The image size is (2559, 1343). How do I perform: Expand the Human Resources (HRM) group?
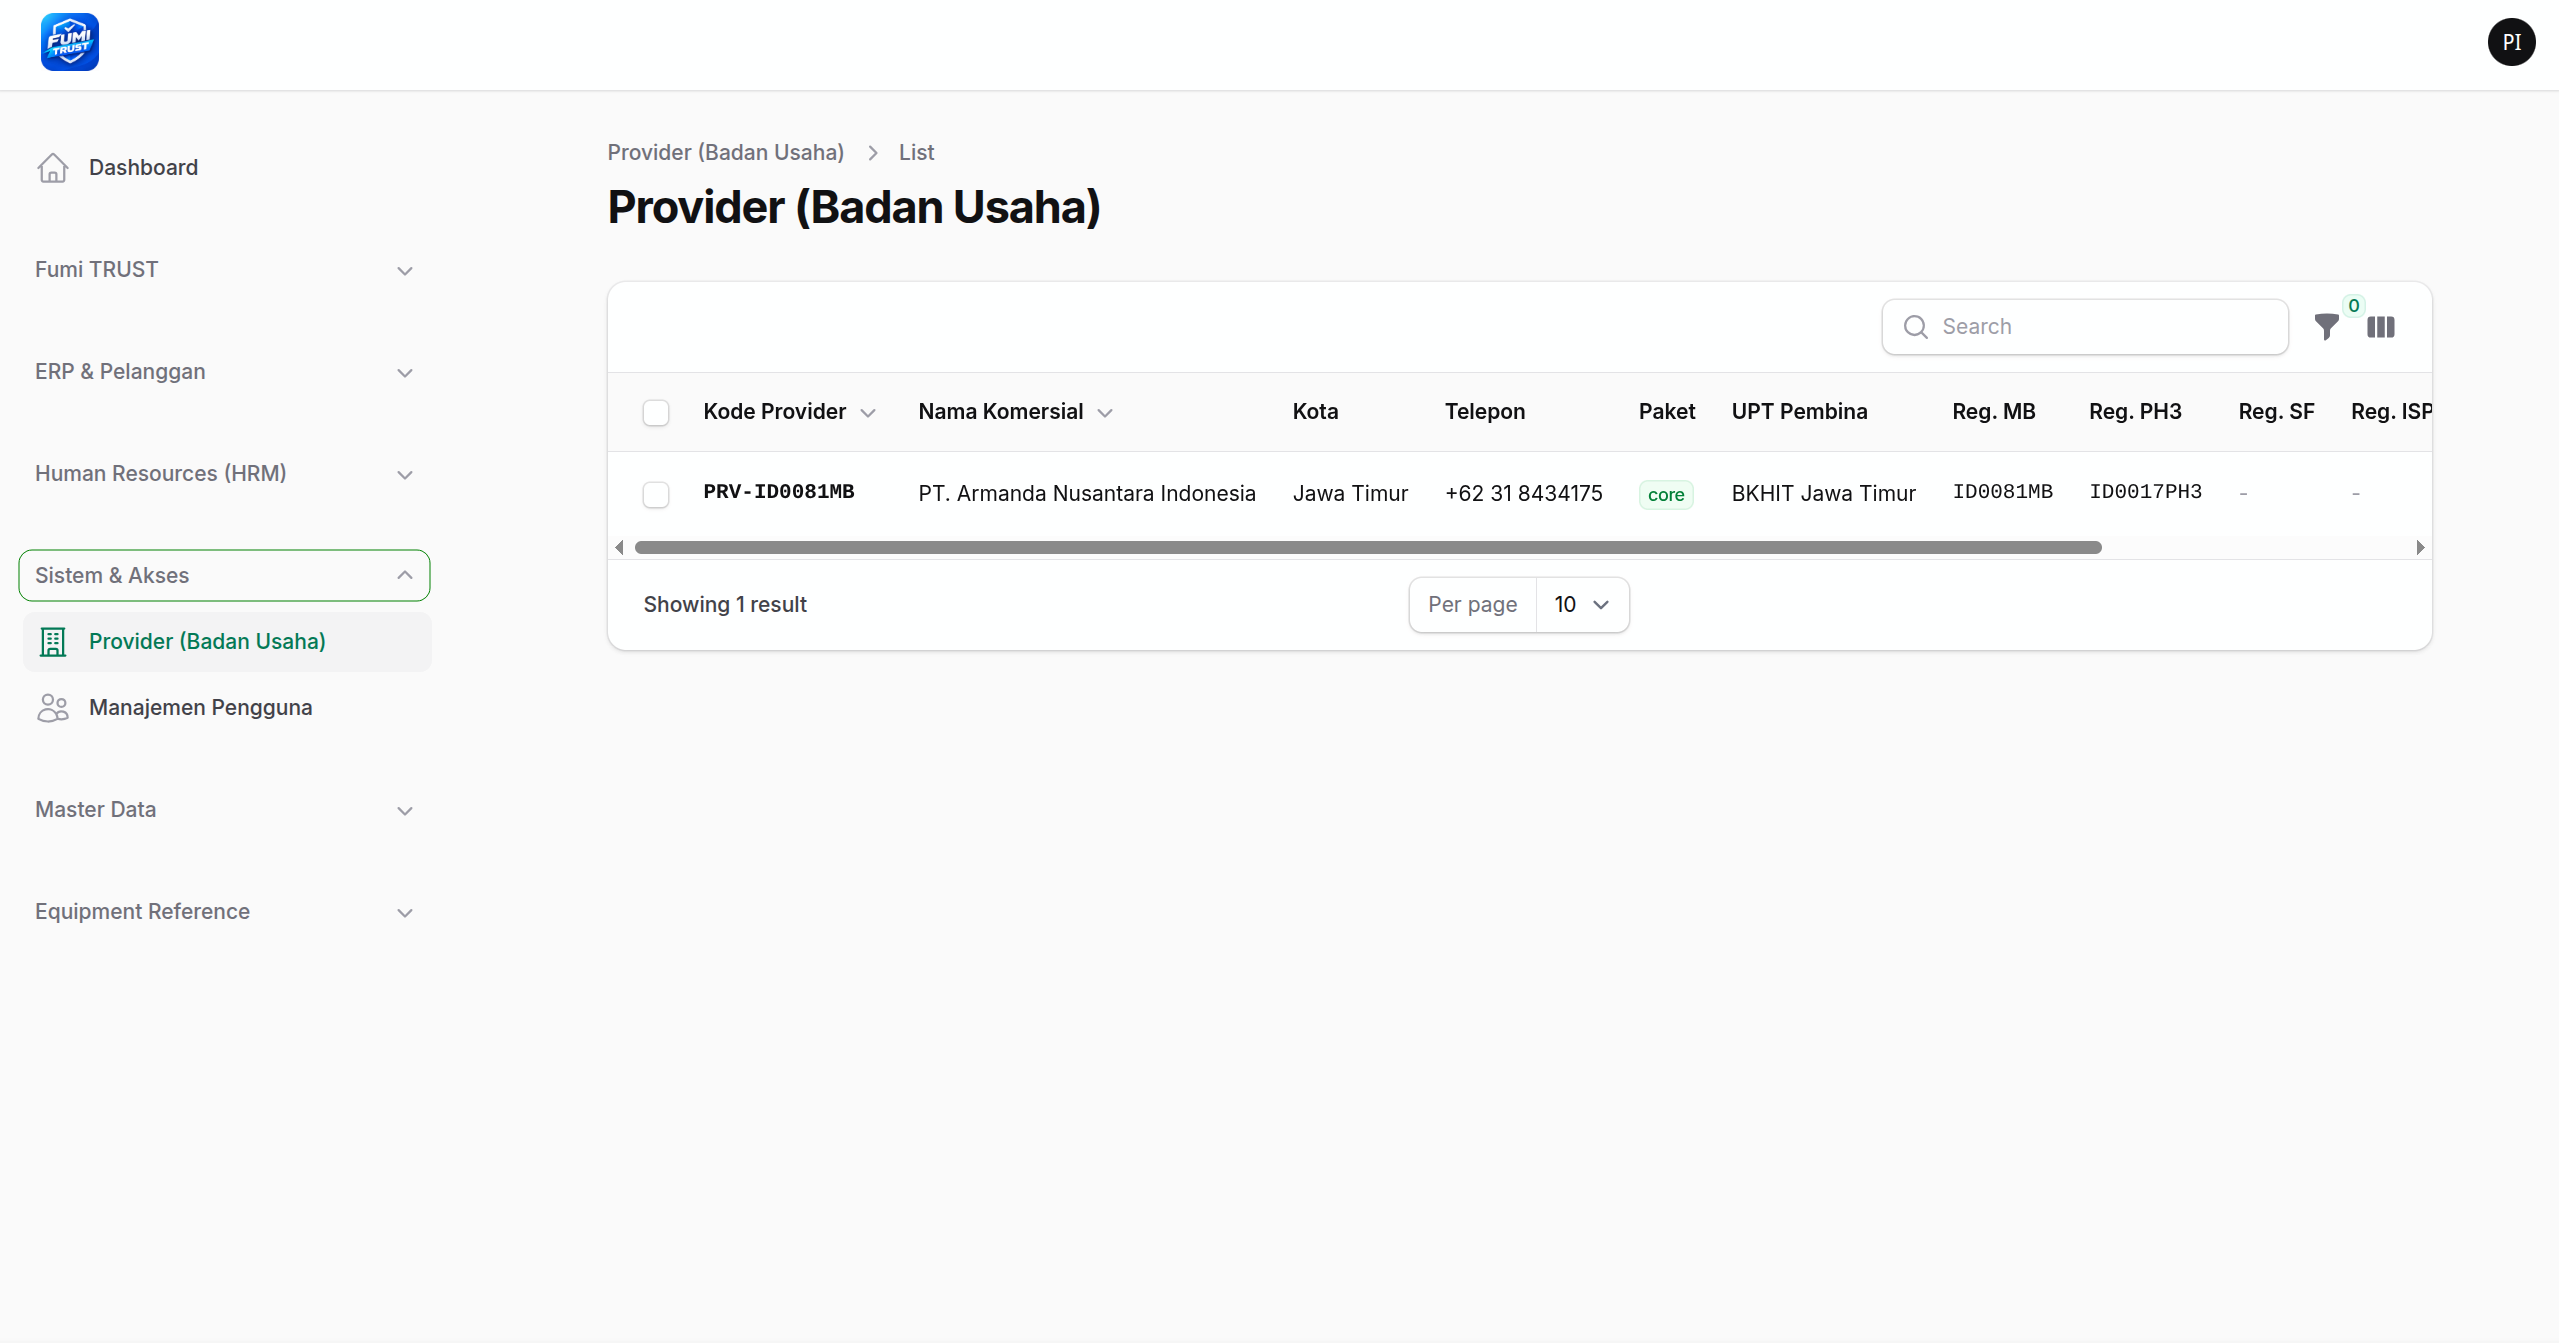click(224, 474)
